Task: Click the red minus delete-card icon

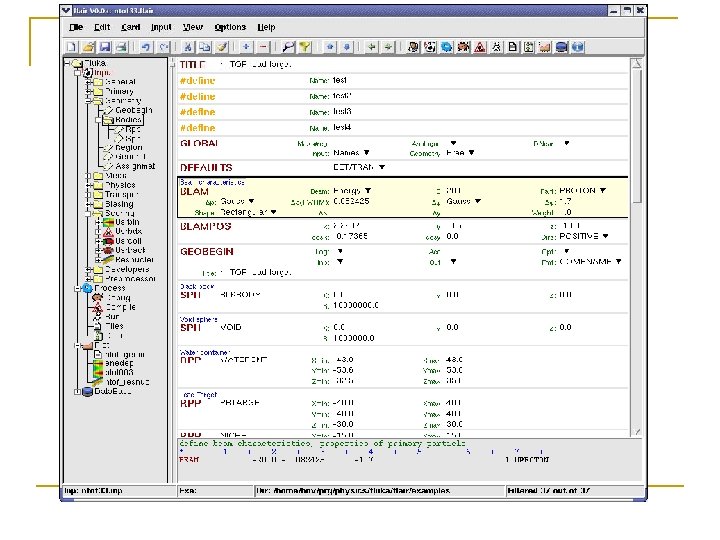Action: point(262,46)
